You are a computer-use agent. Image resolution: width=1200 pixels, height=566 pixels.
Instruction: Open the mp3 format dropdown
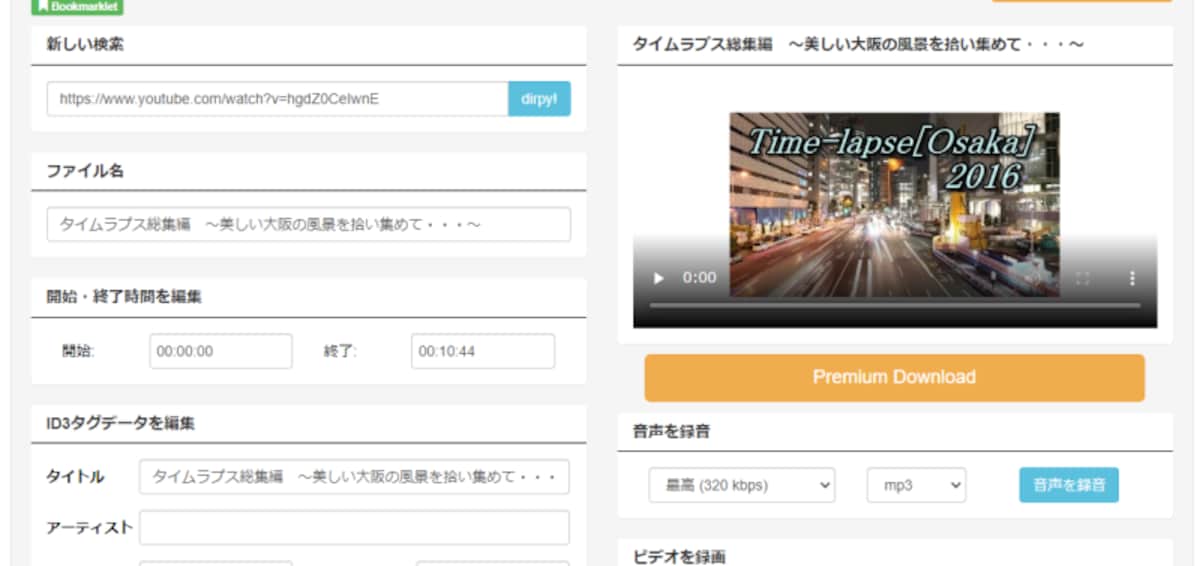(916, 485)
